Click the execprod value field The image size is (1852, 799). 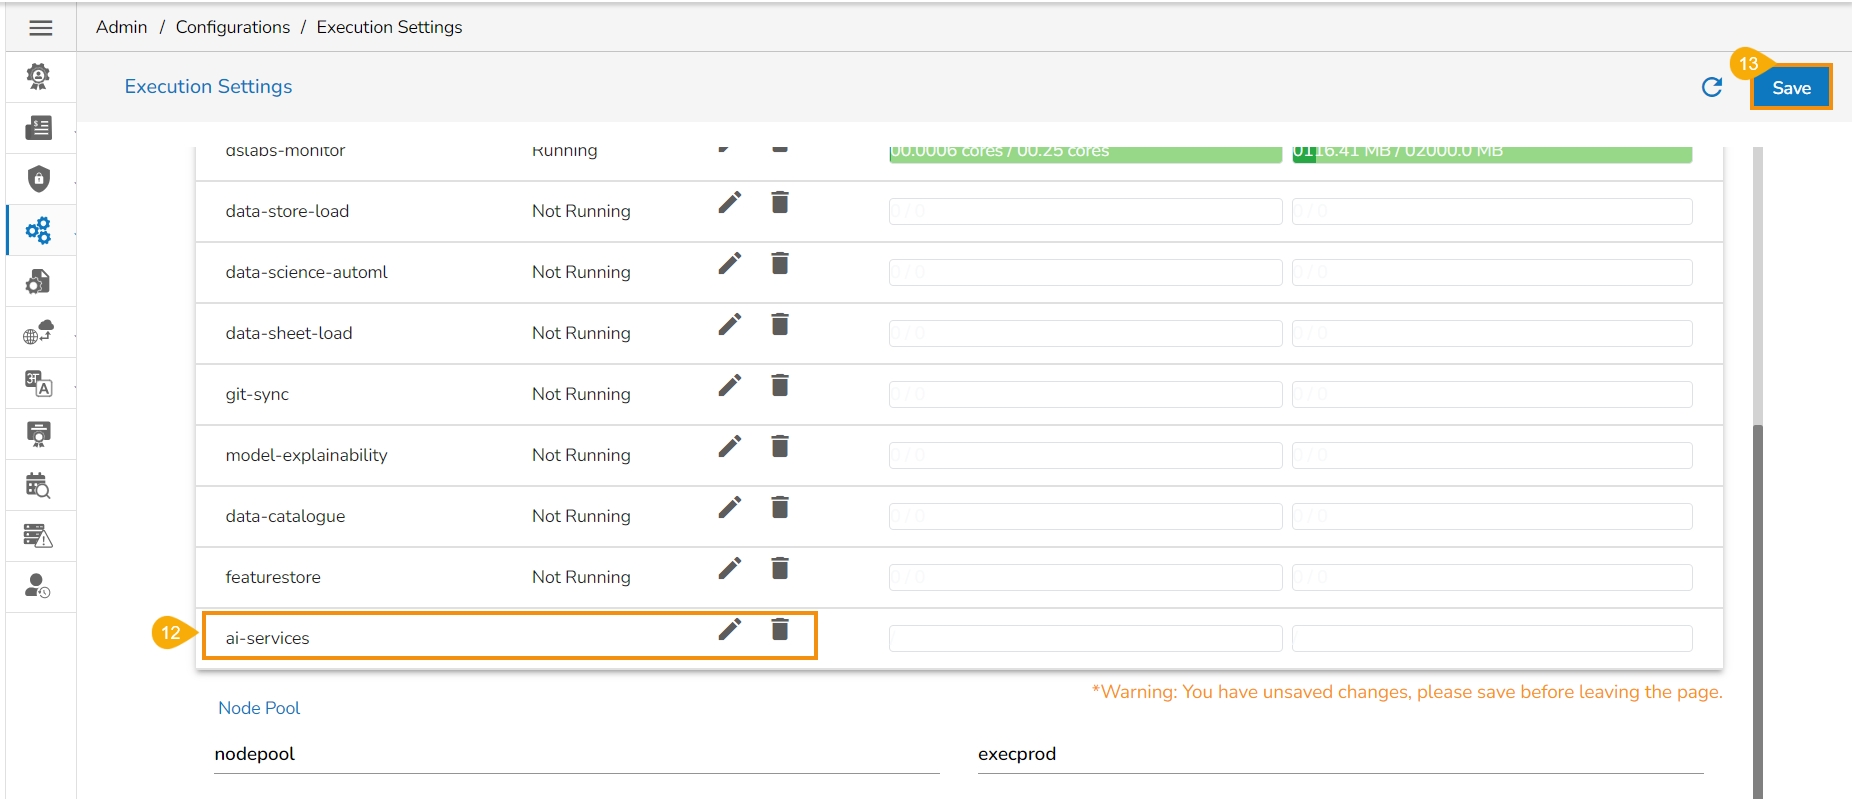pyautogui.click(x=1340, y=755)
